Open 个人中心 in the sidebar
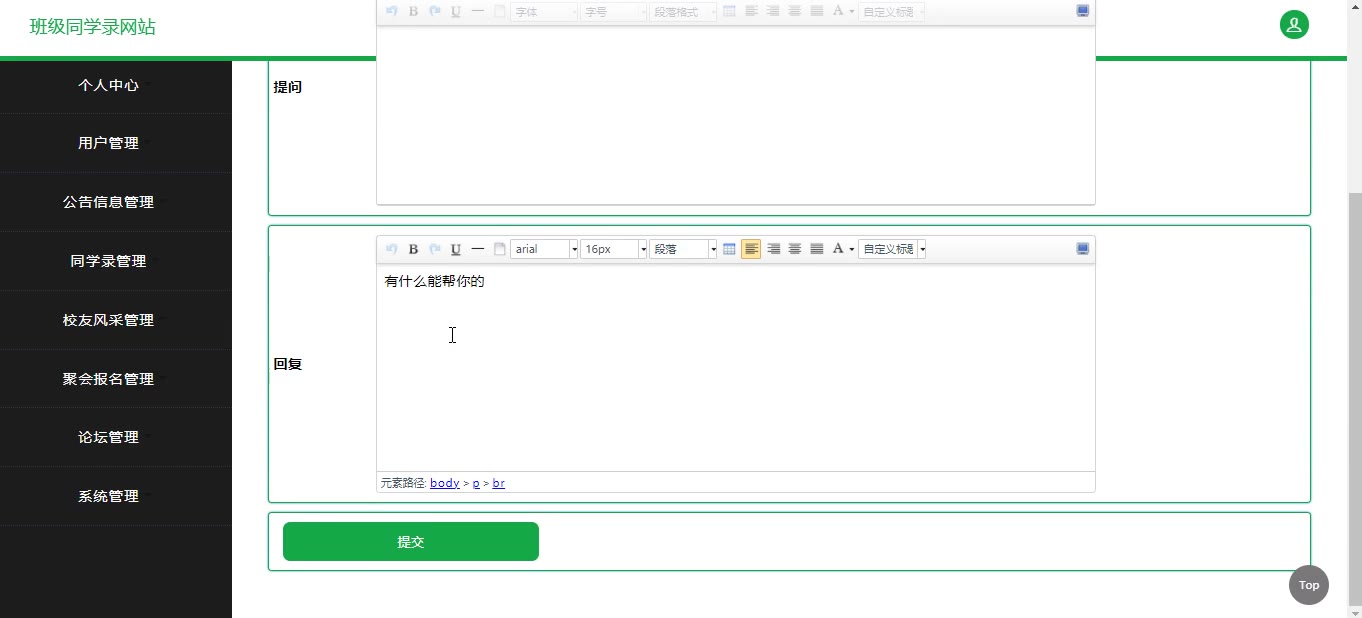This screenshot has width=1362, height=618. pos(108,85)
